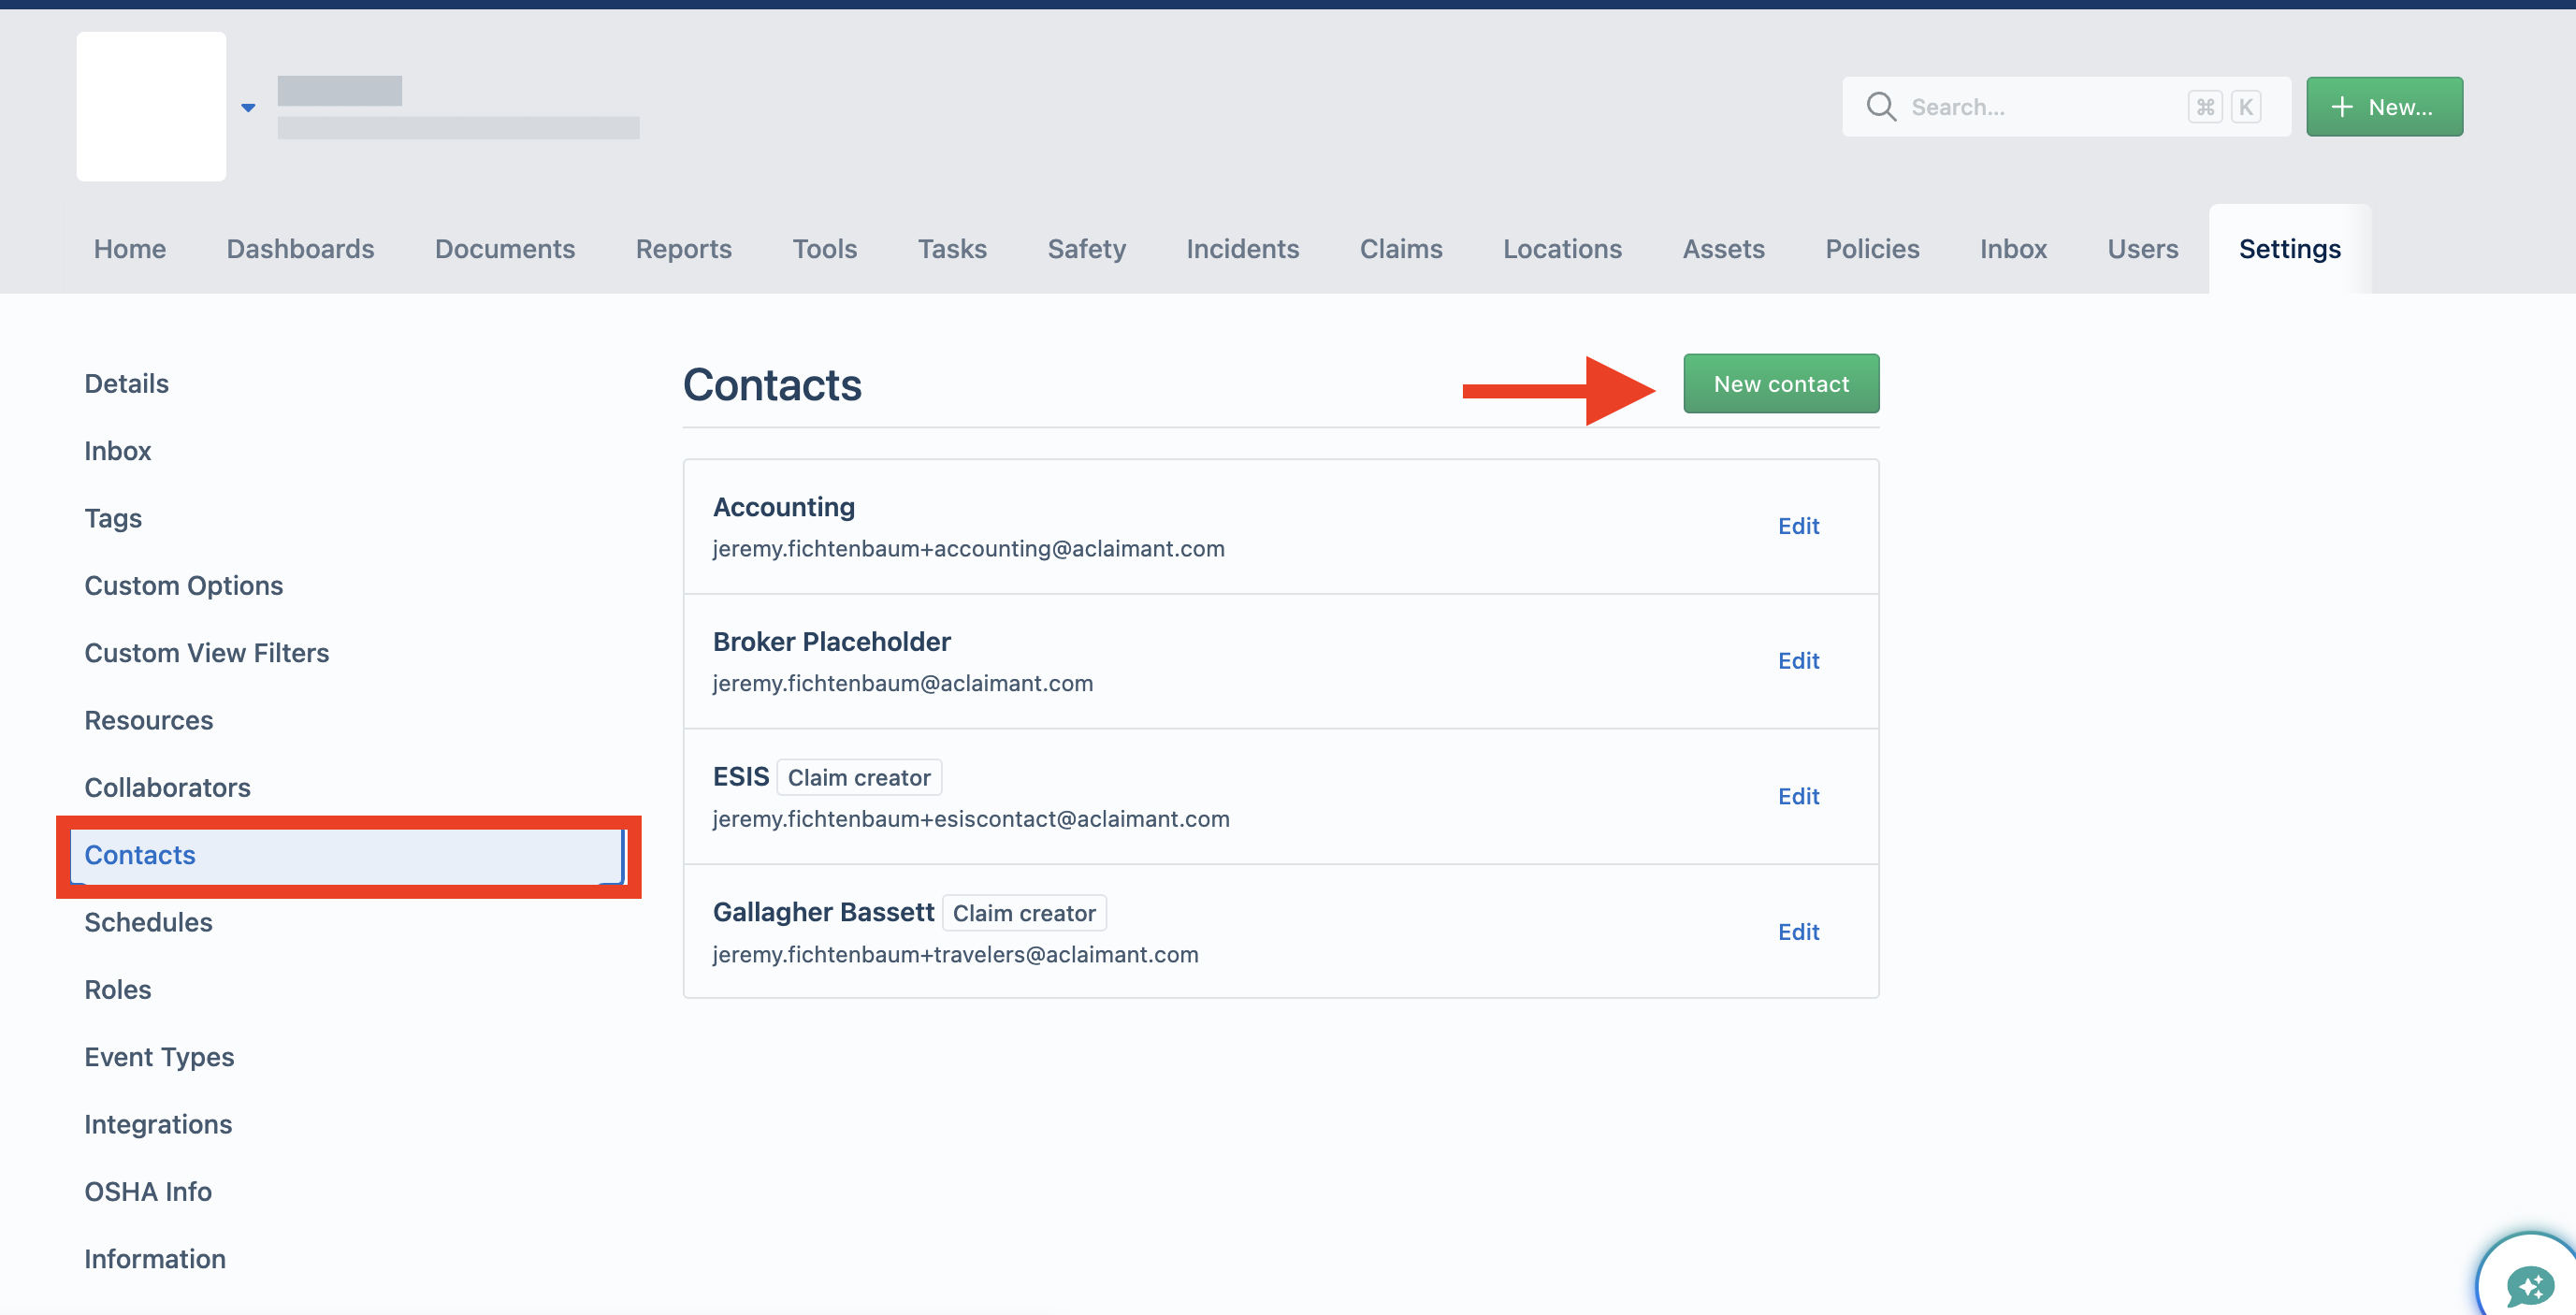Click the New contact button

pos(1781,384)
